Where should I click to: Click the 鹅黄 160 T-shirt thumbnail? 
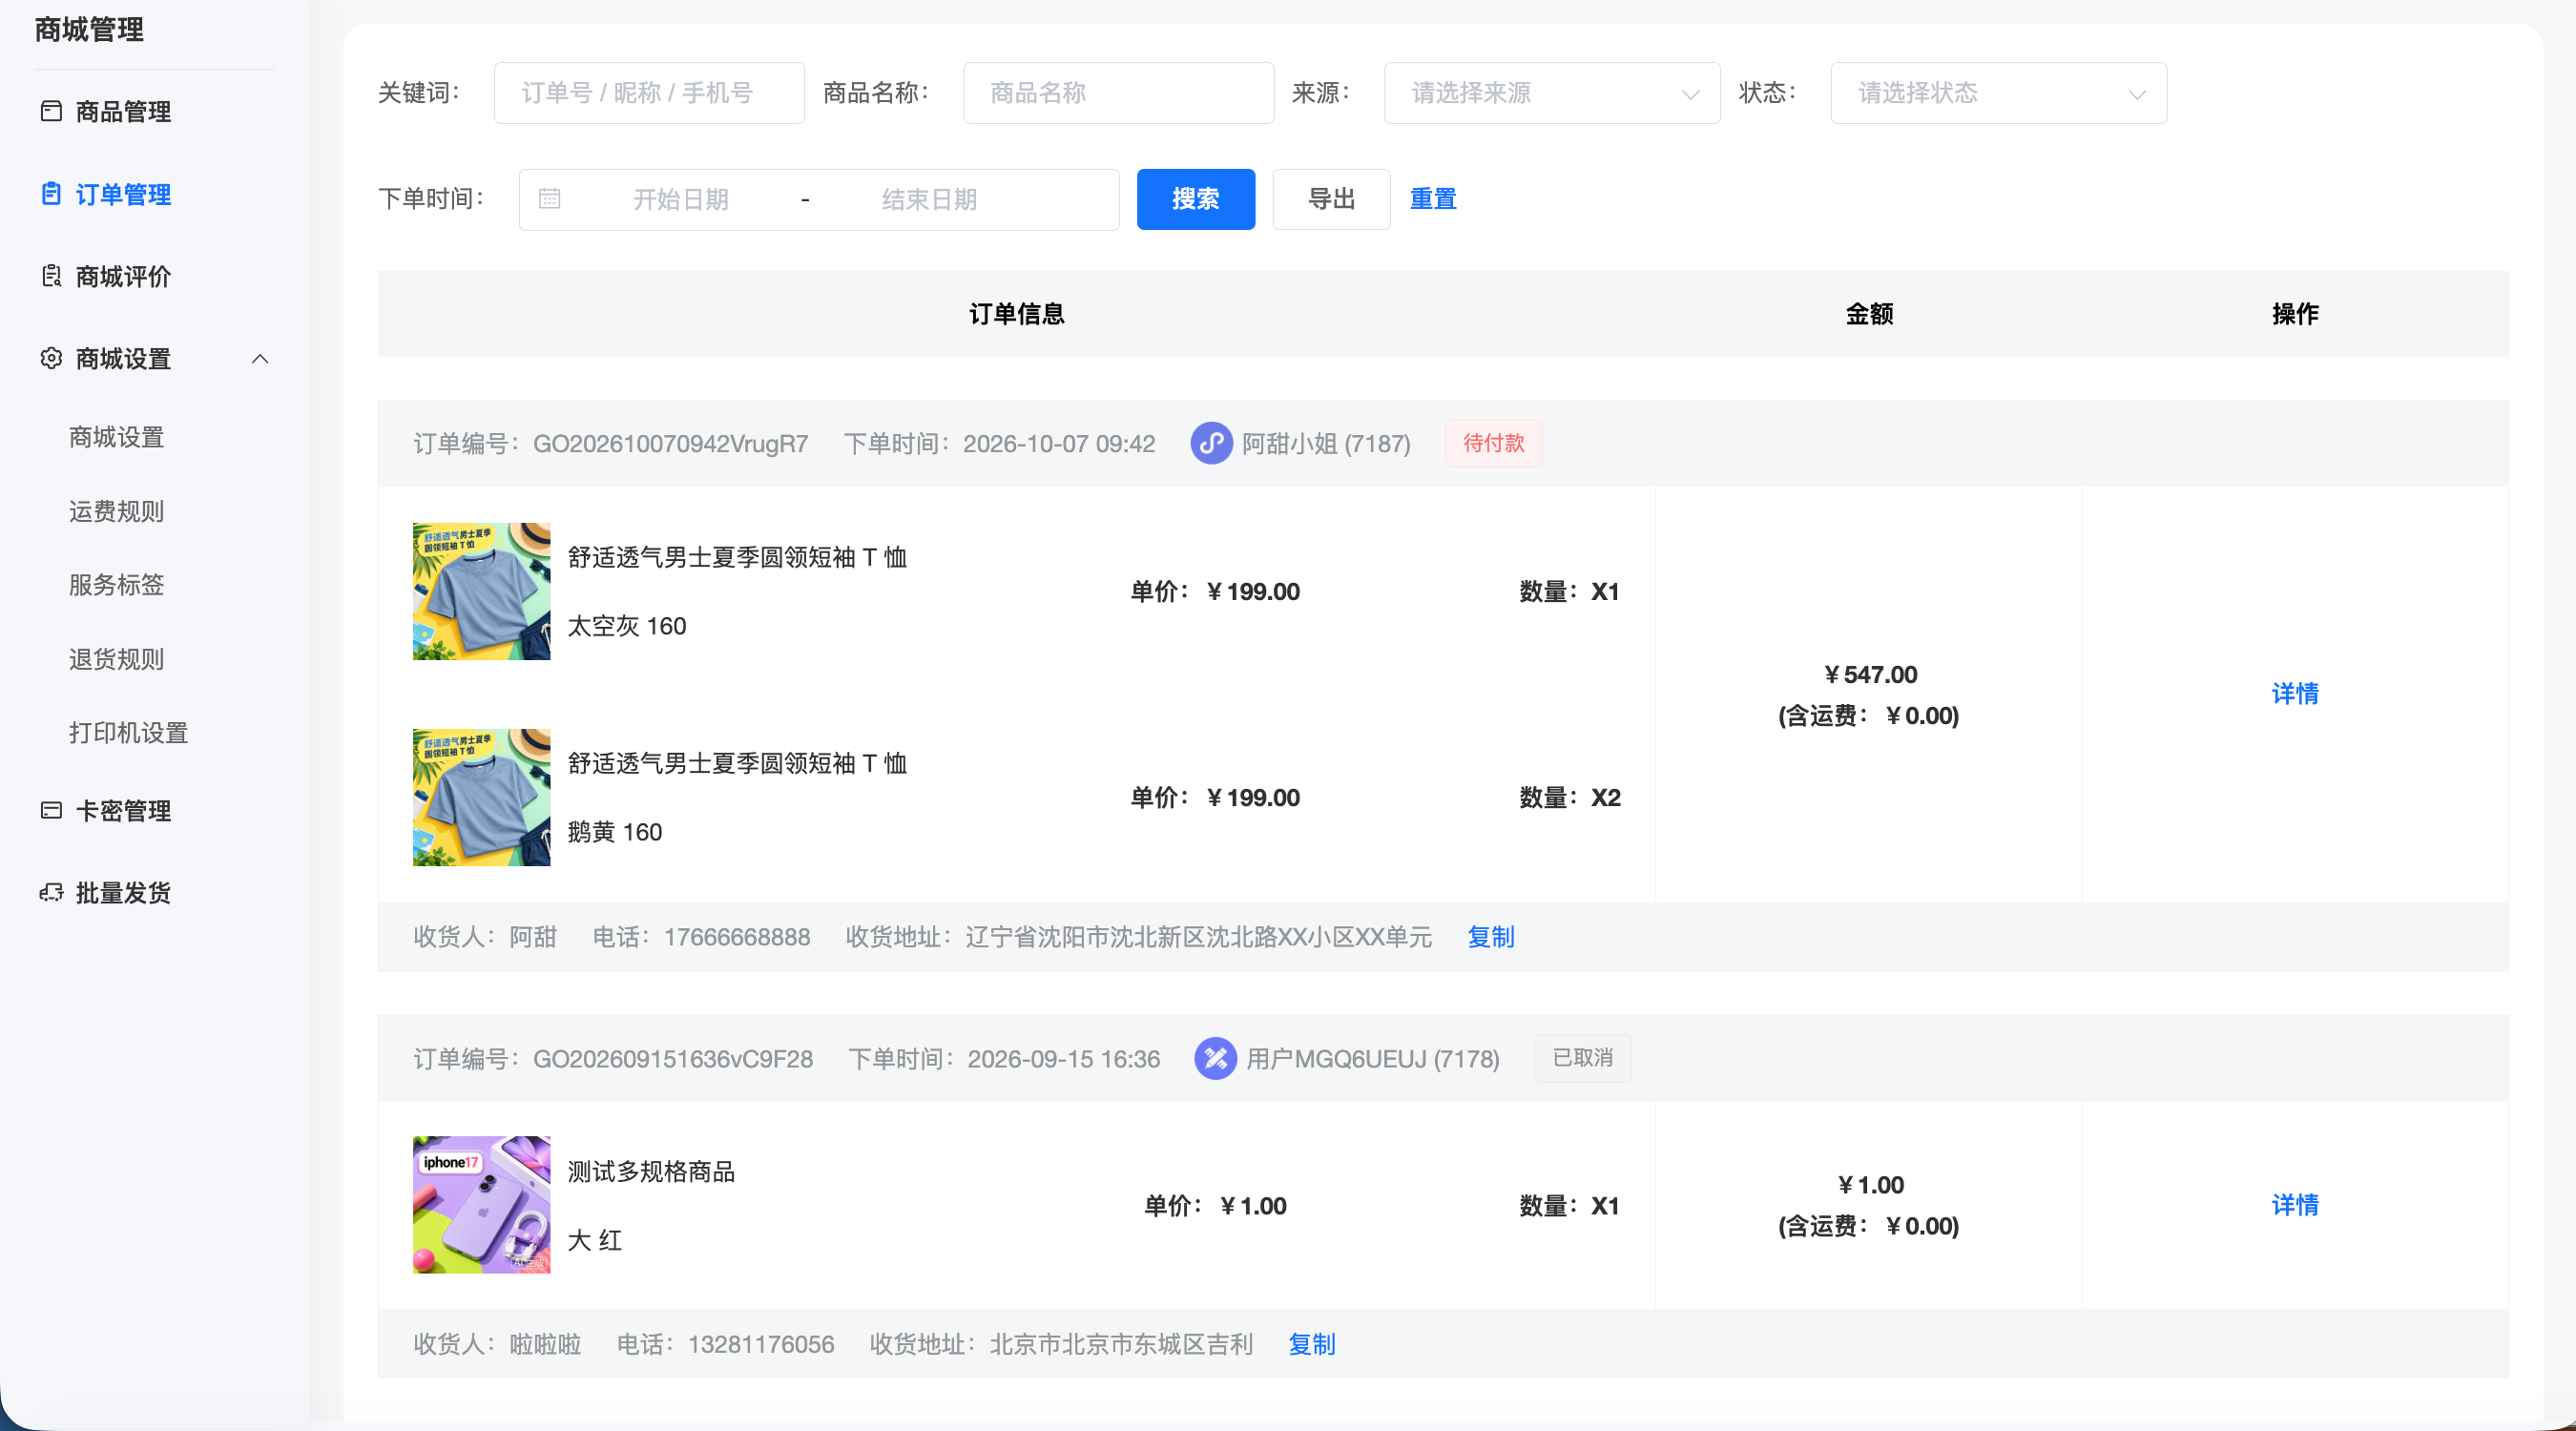click(x=481, y=797)
